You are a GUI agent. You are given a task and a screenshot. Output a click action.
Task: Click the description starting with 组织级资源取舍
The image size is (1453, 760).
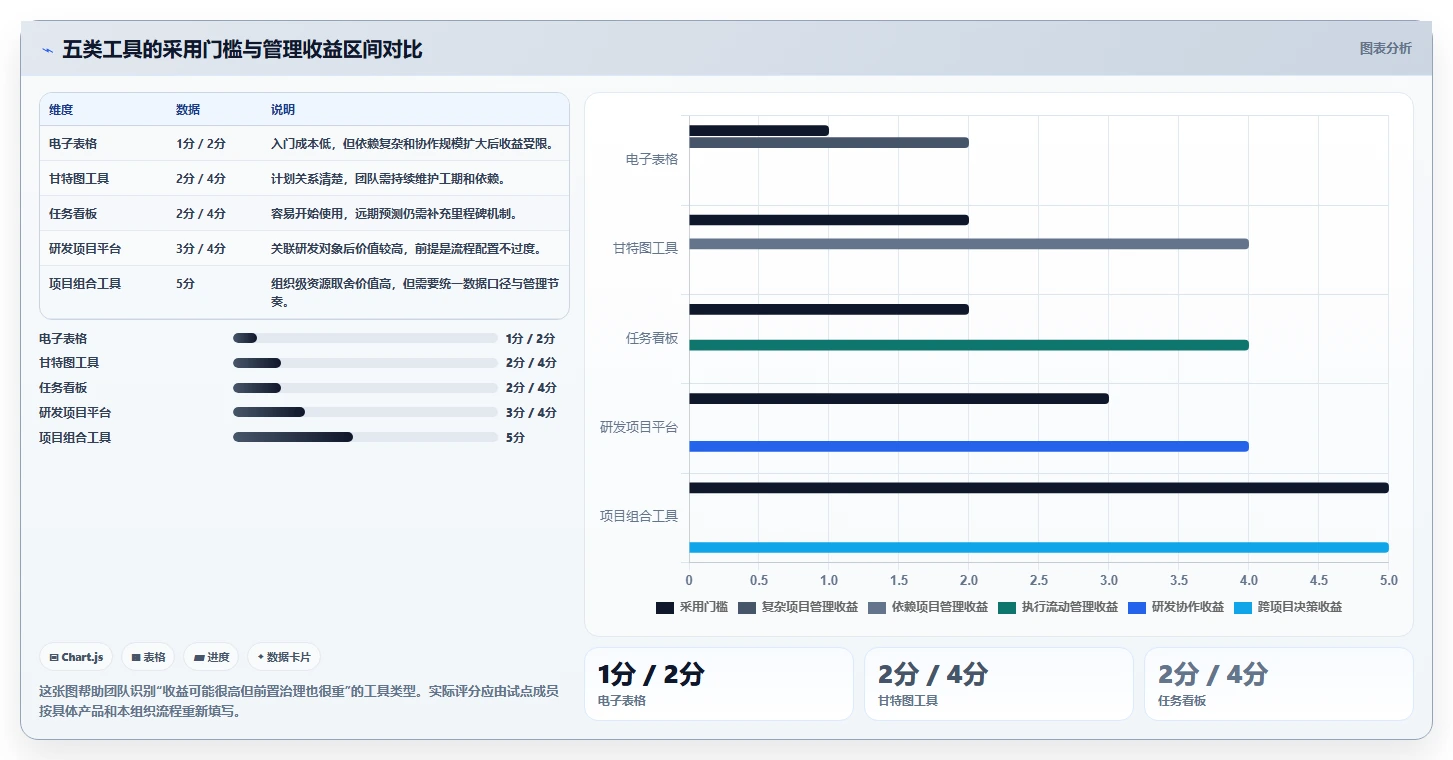(x=415, y=292)
